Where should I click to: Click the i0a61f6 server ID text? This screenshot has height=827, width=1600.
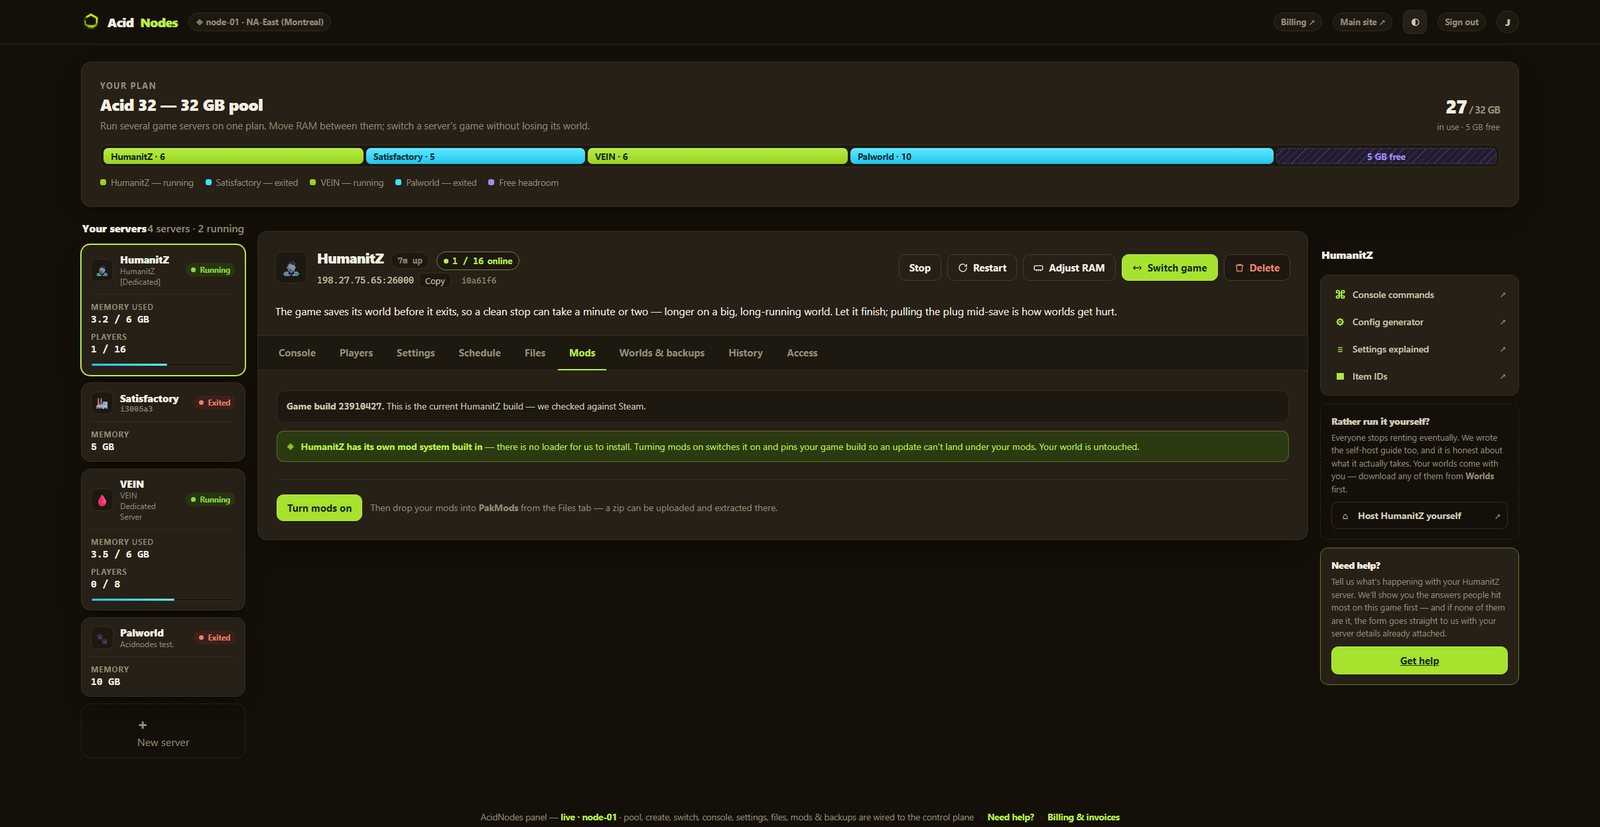click(x=479, y=281)
